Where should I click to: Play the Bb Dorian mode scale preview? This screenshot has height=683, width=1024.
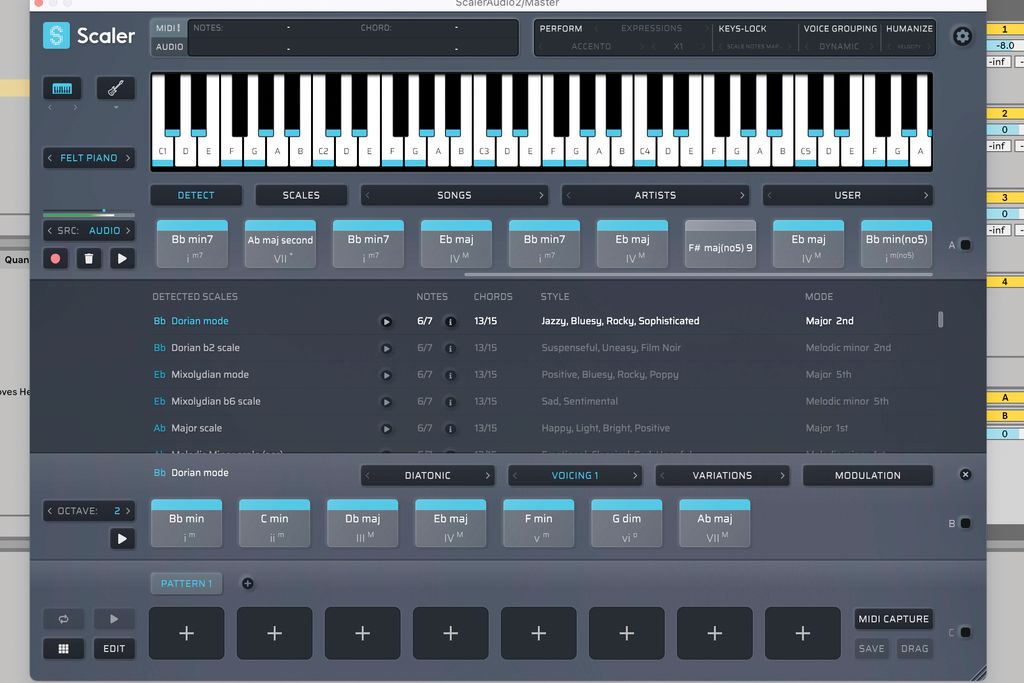pyautogui.click(x=385, y=322)
